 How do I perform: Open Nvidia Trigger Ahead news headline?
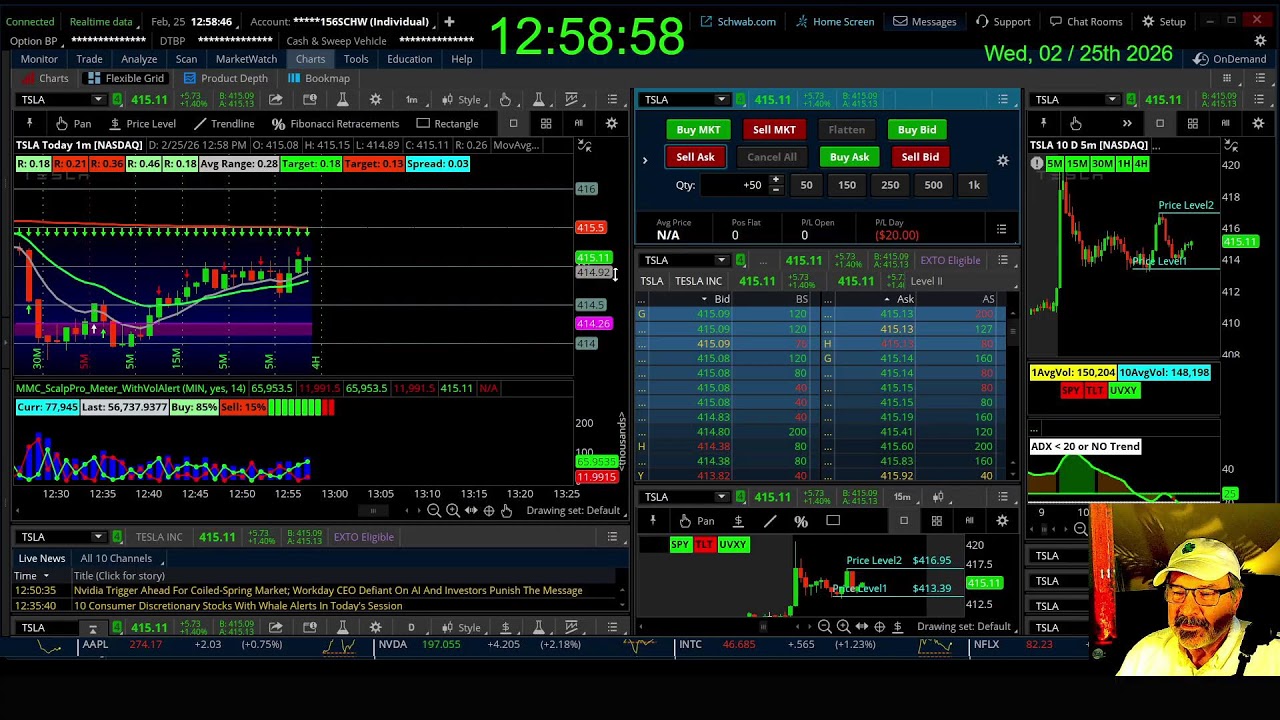click(x=328, y=591)
